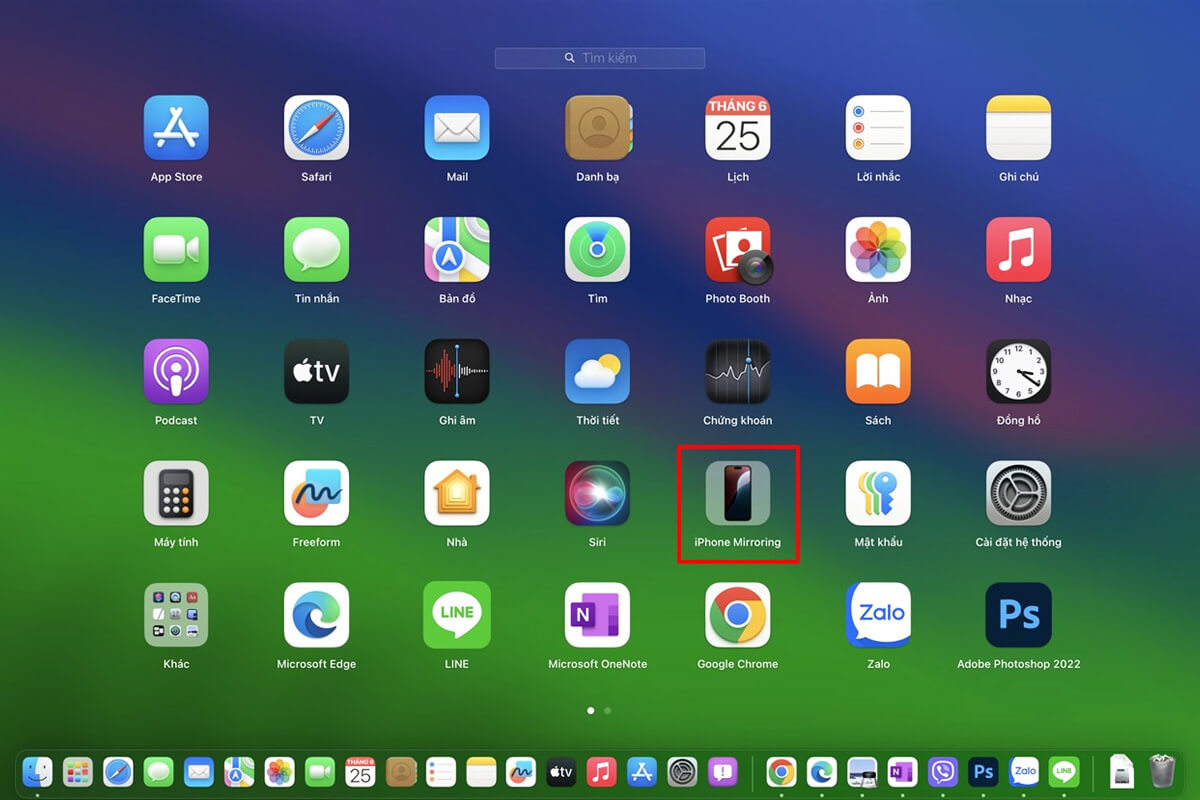Expand the Khác apps folder
The width and height of the screenshot is (1200, 800).
tap(176, 615)
